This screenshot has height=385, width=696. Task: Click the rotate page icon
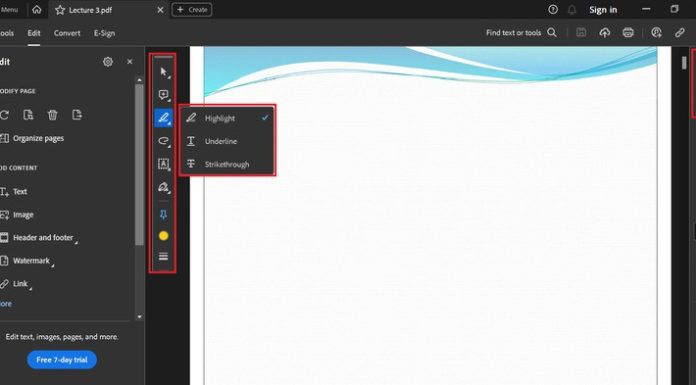pyautogui.click(x=4, y=115)
